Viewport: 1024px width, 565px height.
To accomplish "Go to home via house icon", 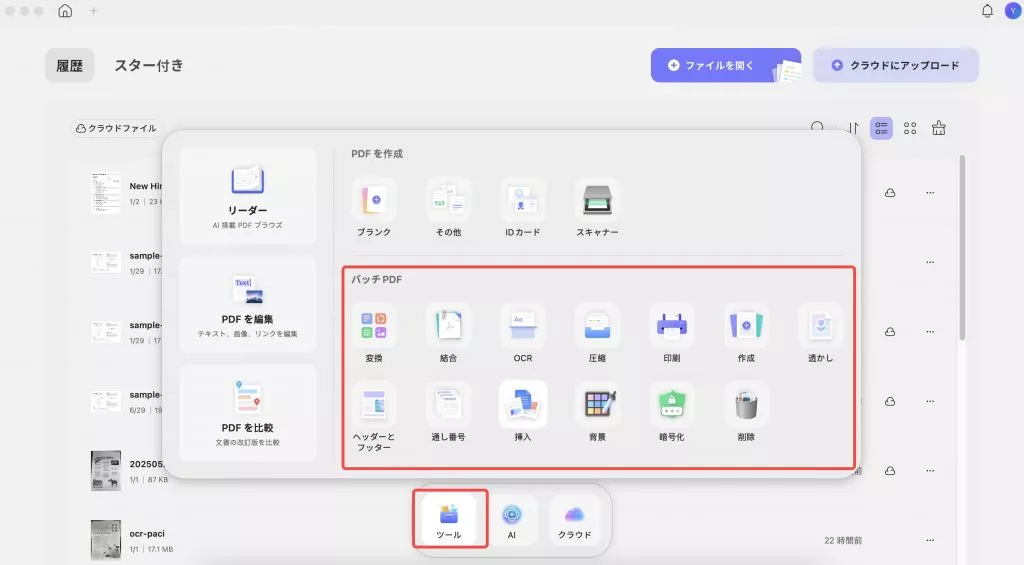I will pyautogui.click(x=65, y=11).
